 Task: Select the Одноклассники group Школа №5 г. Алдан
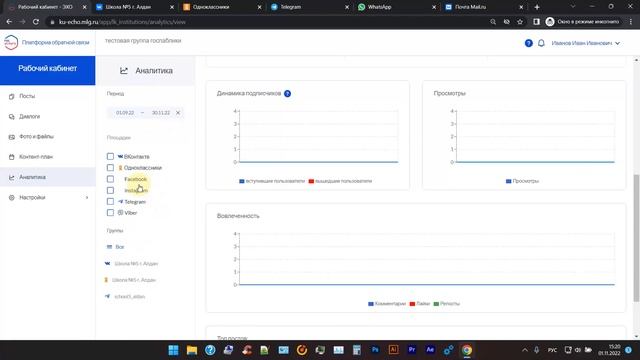tap(130, 280)
